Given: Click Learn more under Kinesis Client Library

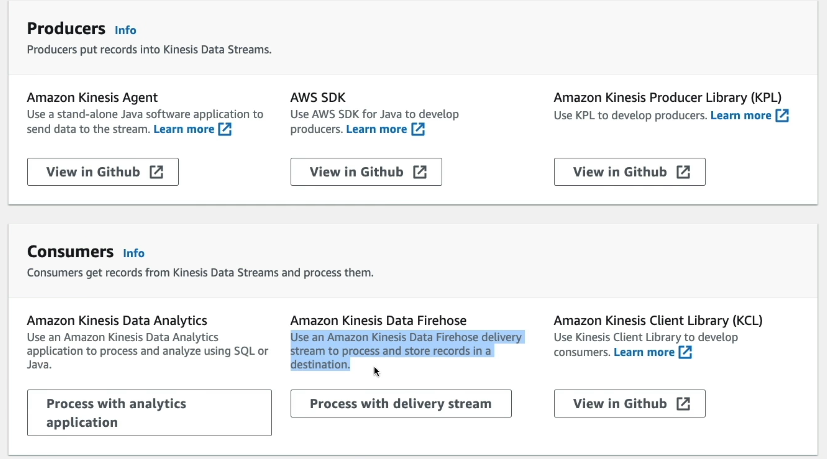Looking at the screenshot, I should (644, 352).
